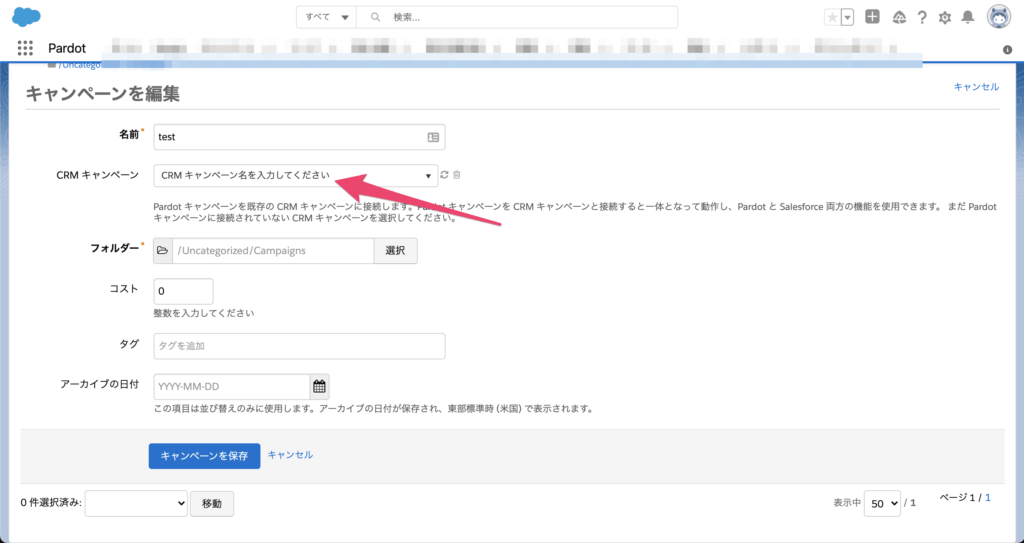
Task: Open the App Launcher grid icon
Action: coord(25,48)
